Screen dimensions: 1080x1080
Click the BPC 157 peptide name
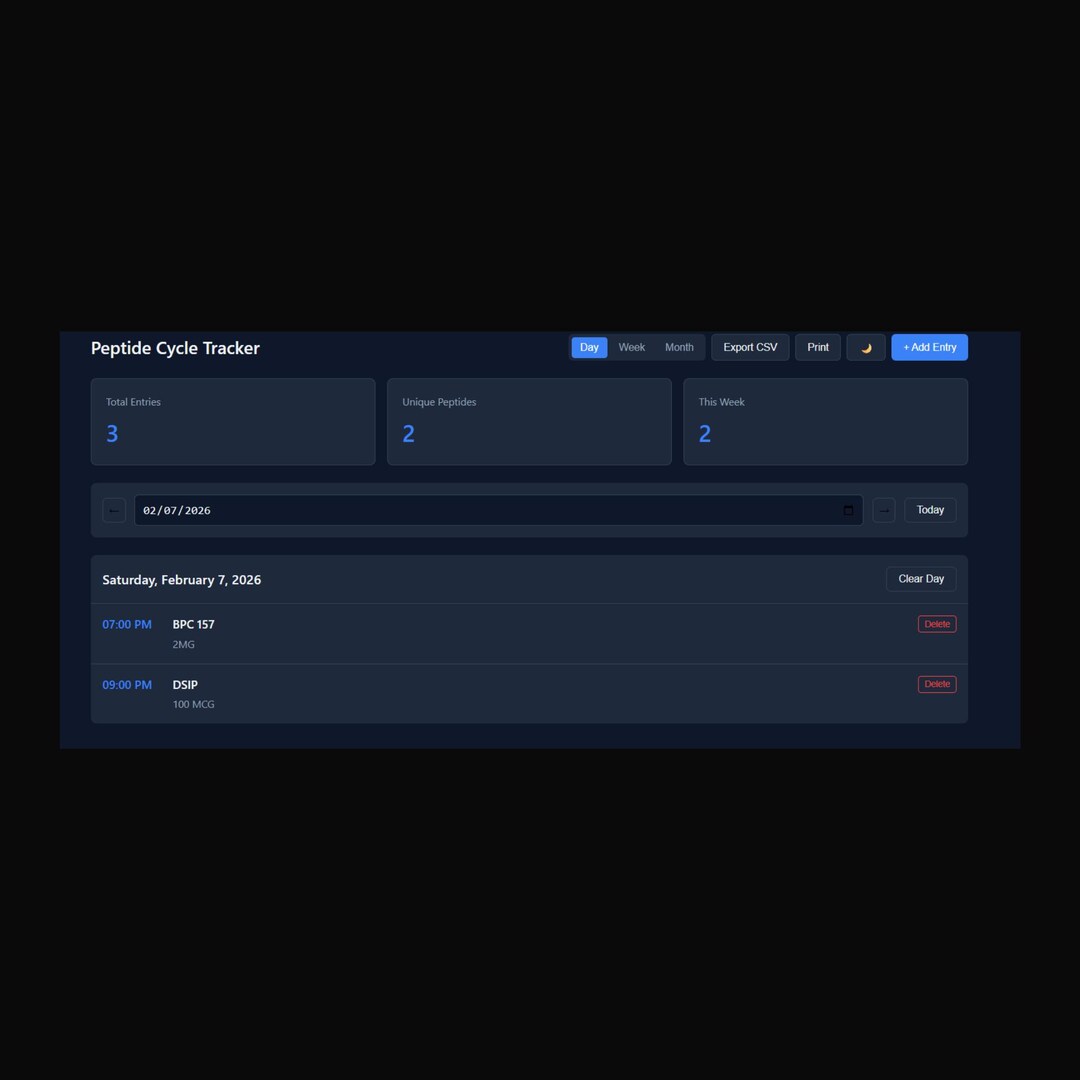(x=194, y=625)
